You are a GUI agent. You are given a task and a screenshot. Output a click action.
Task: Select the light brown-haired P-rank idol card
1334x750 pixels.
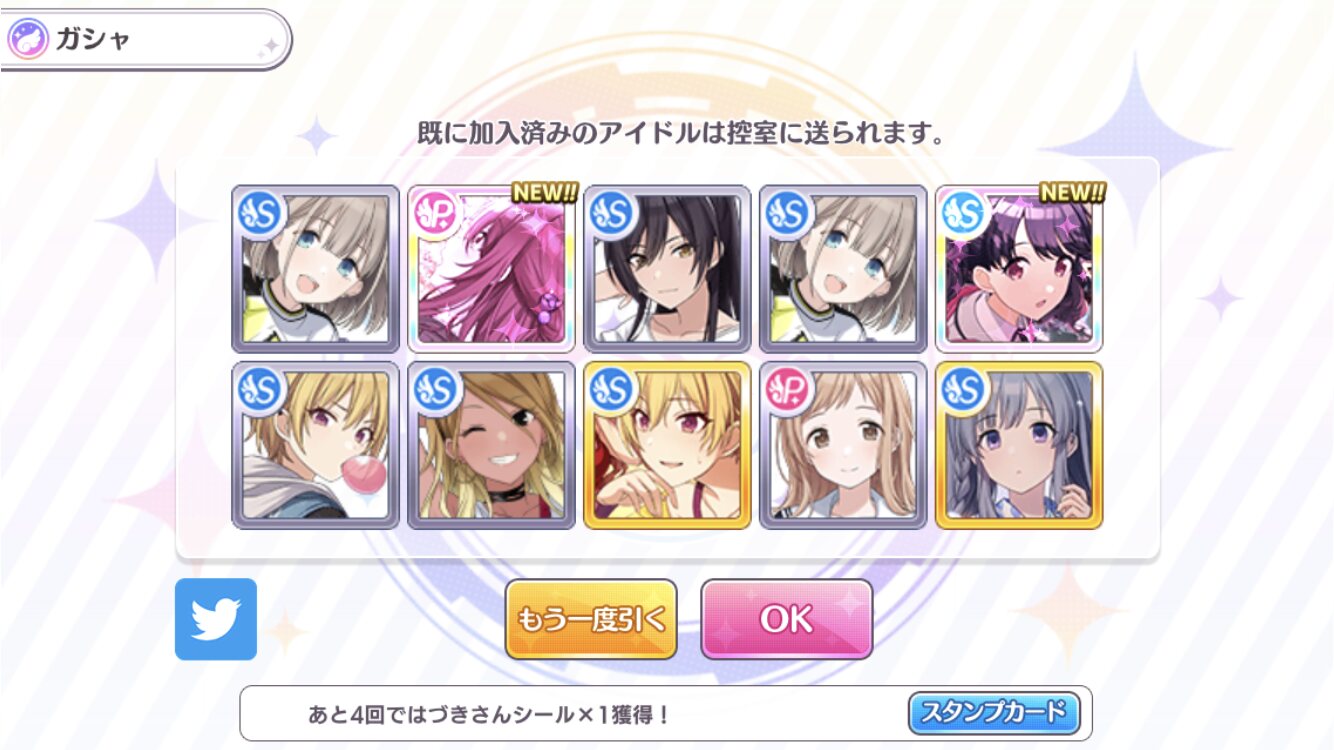click(843, 445)
